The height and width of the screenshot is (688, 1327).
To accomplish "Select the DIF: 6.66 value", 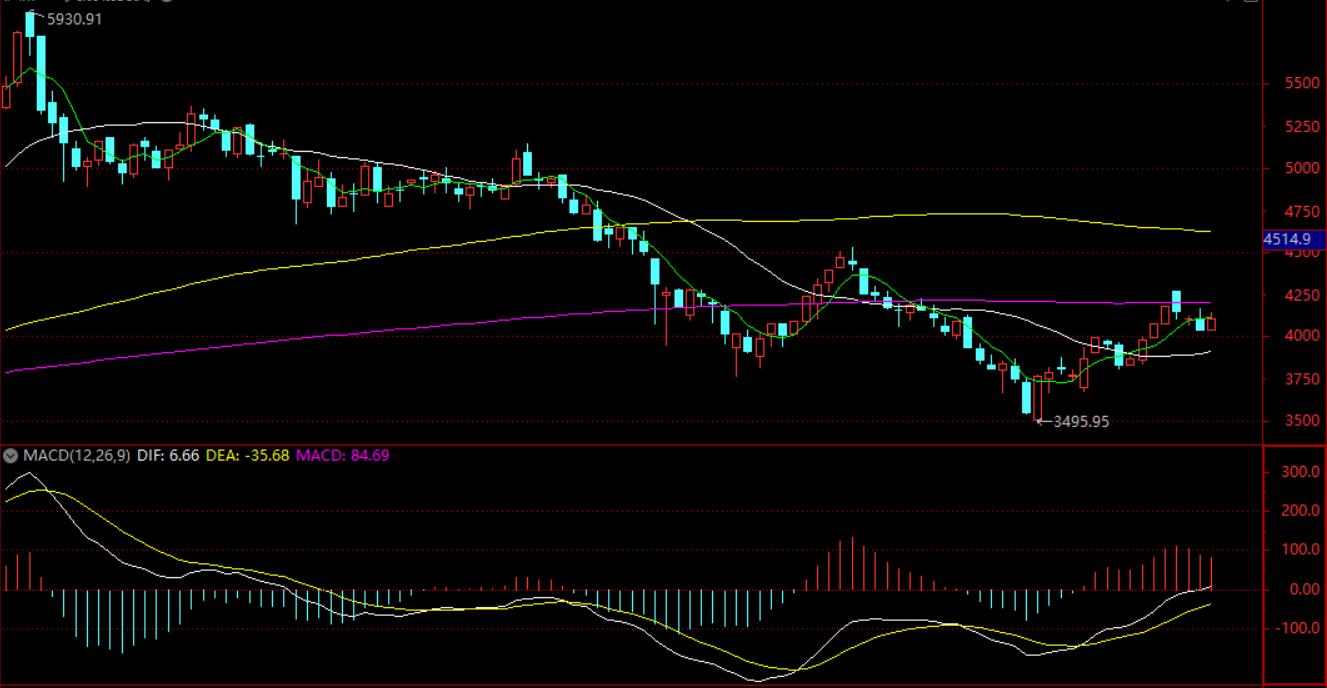I will click(x=168, y=456).
